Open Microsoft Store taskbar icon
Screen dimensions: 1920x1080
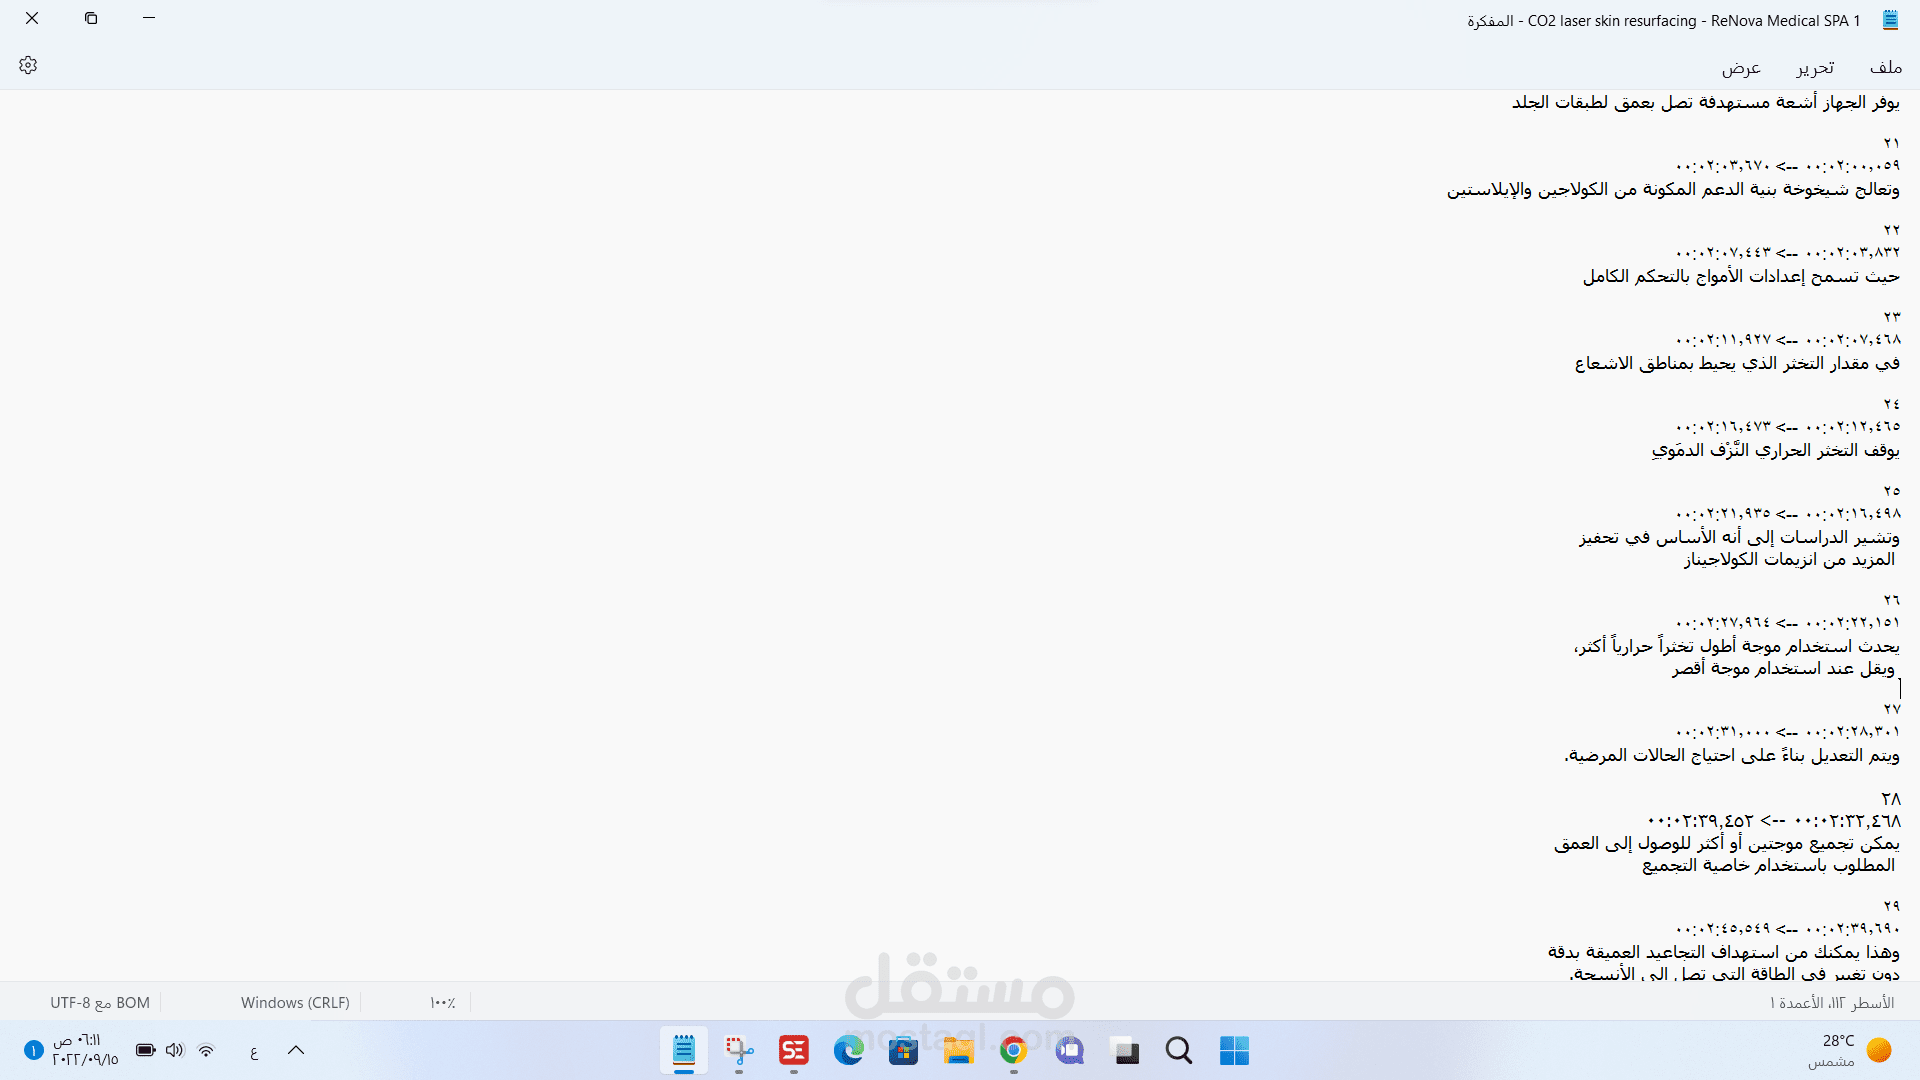[903, 1050]
